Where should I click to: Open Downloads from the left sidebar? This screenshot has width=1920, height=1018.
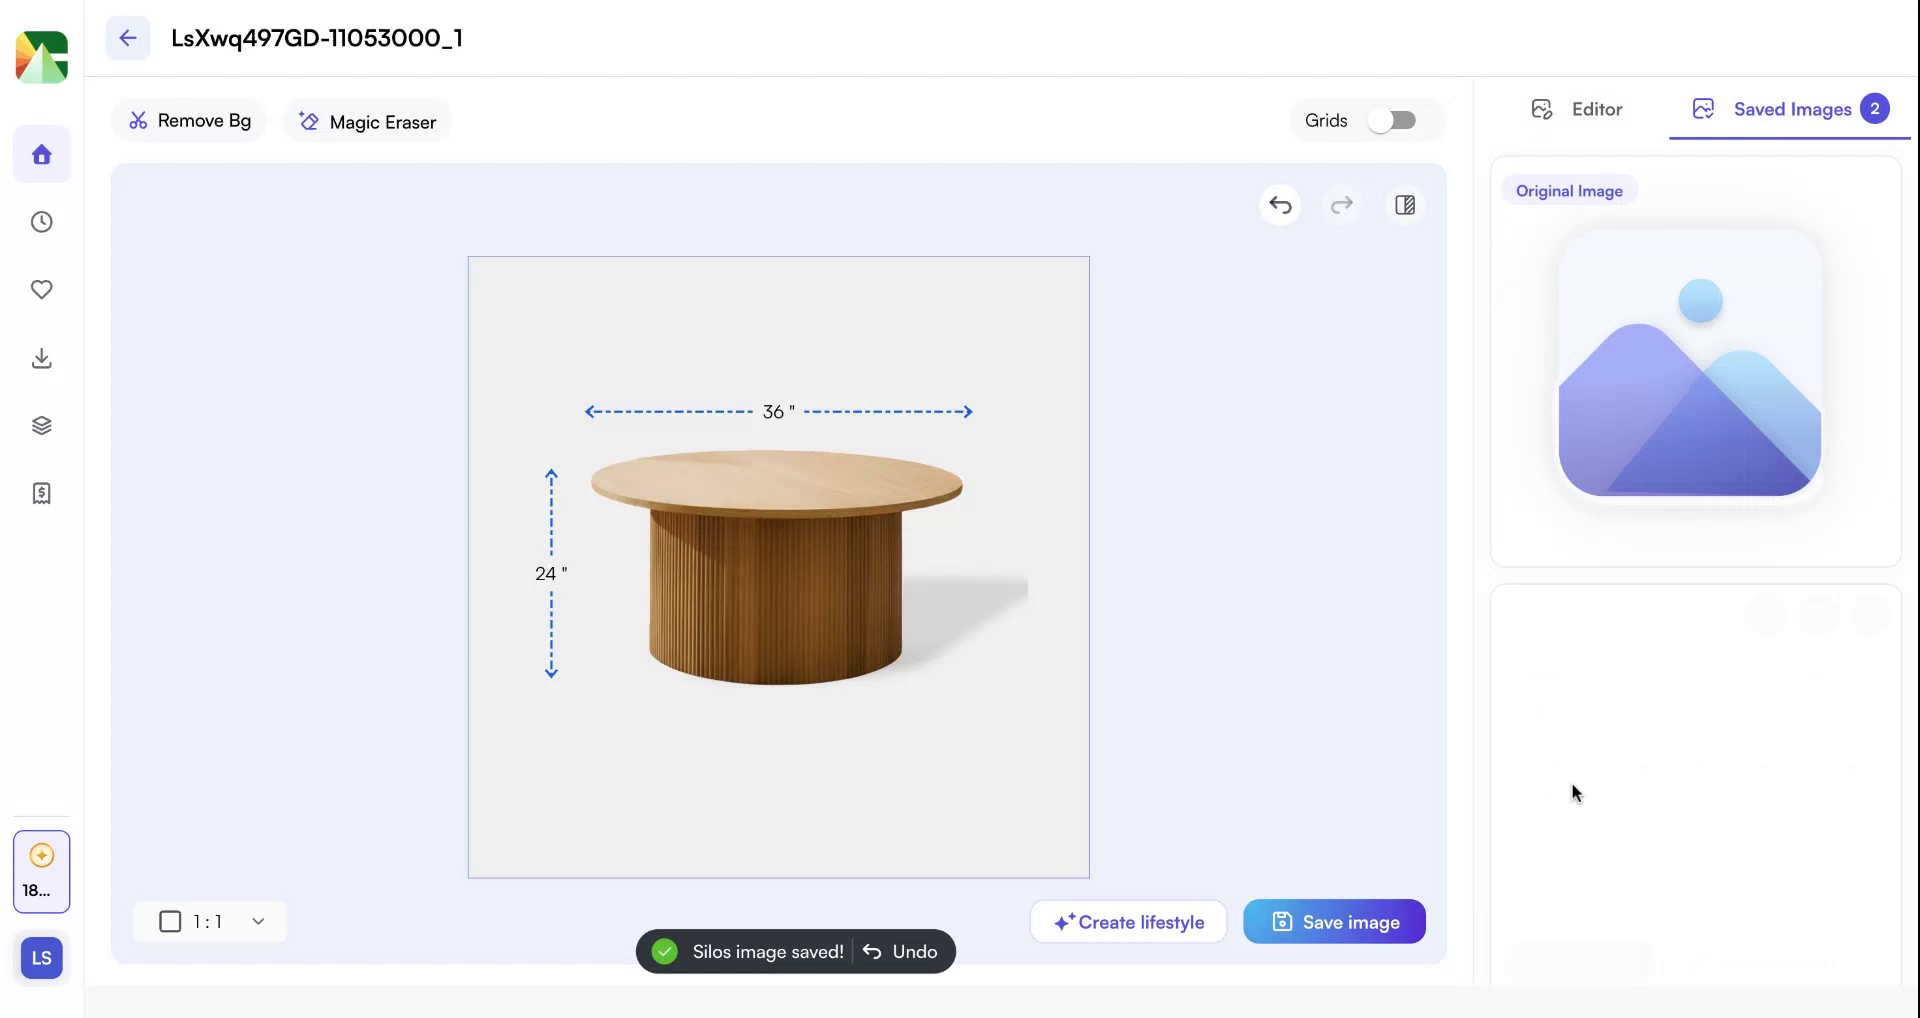41,358
